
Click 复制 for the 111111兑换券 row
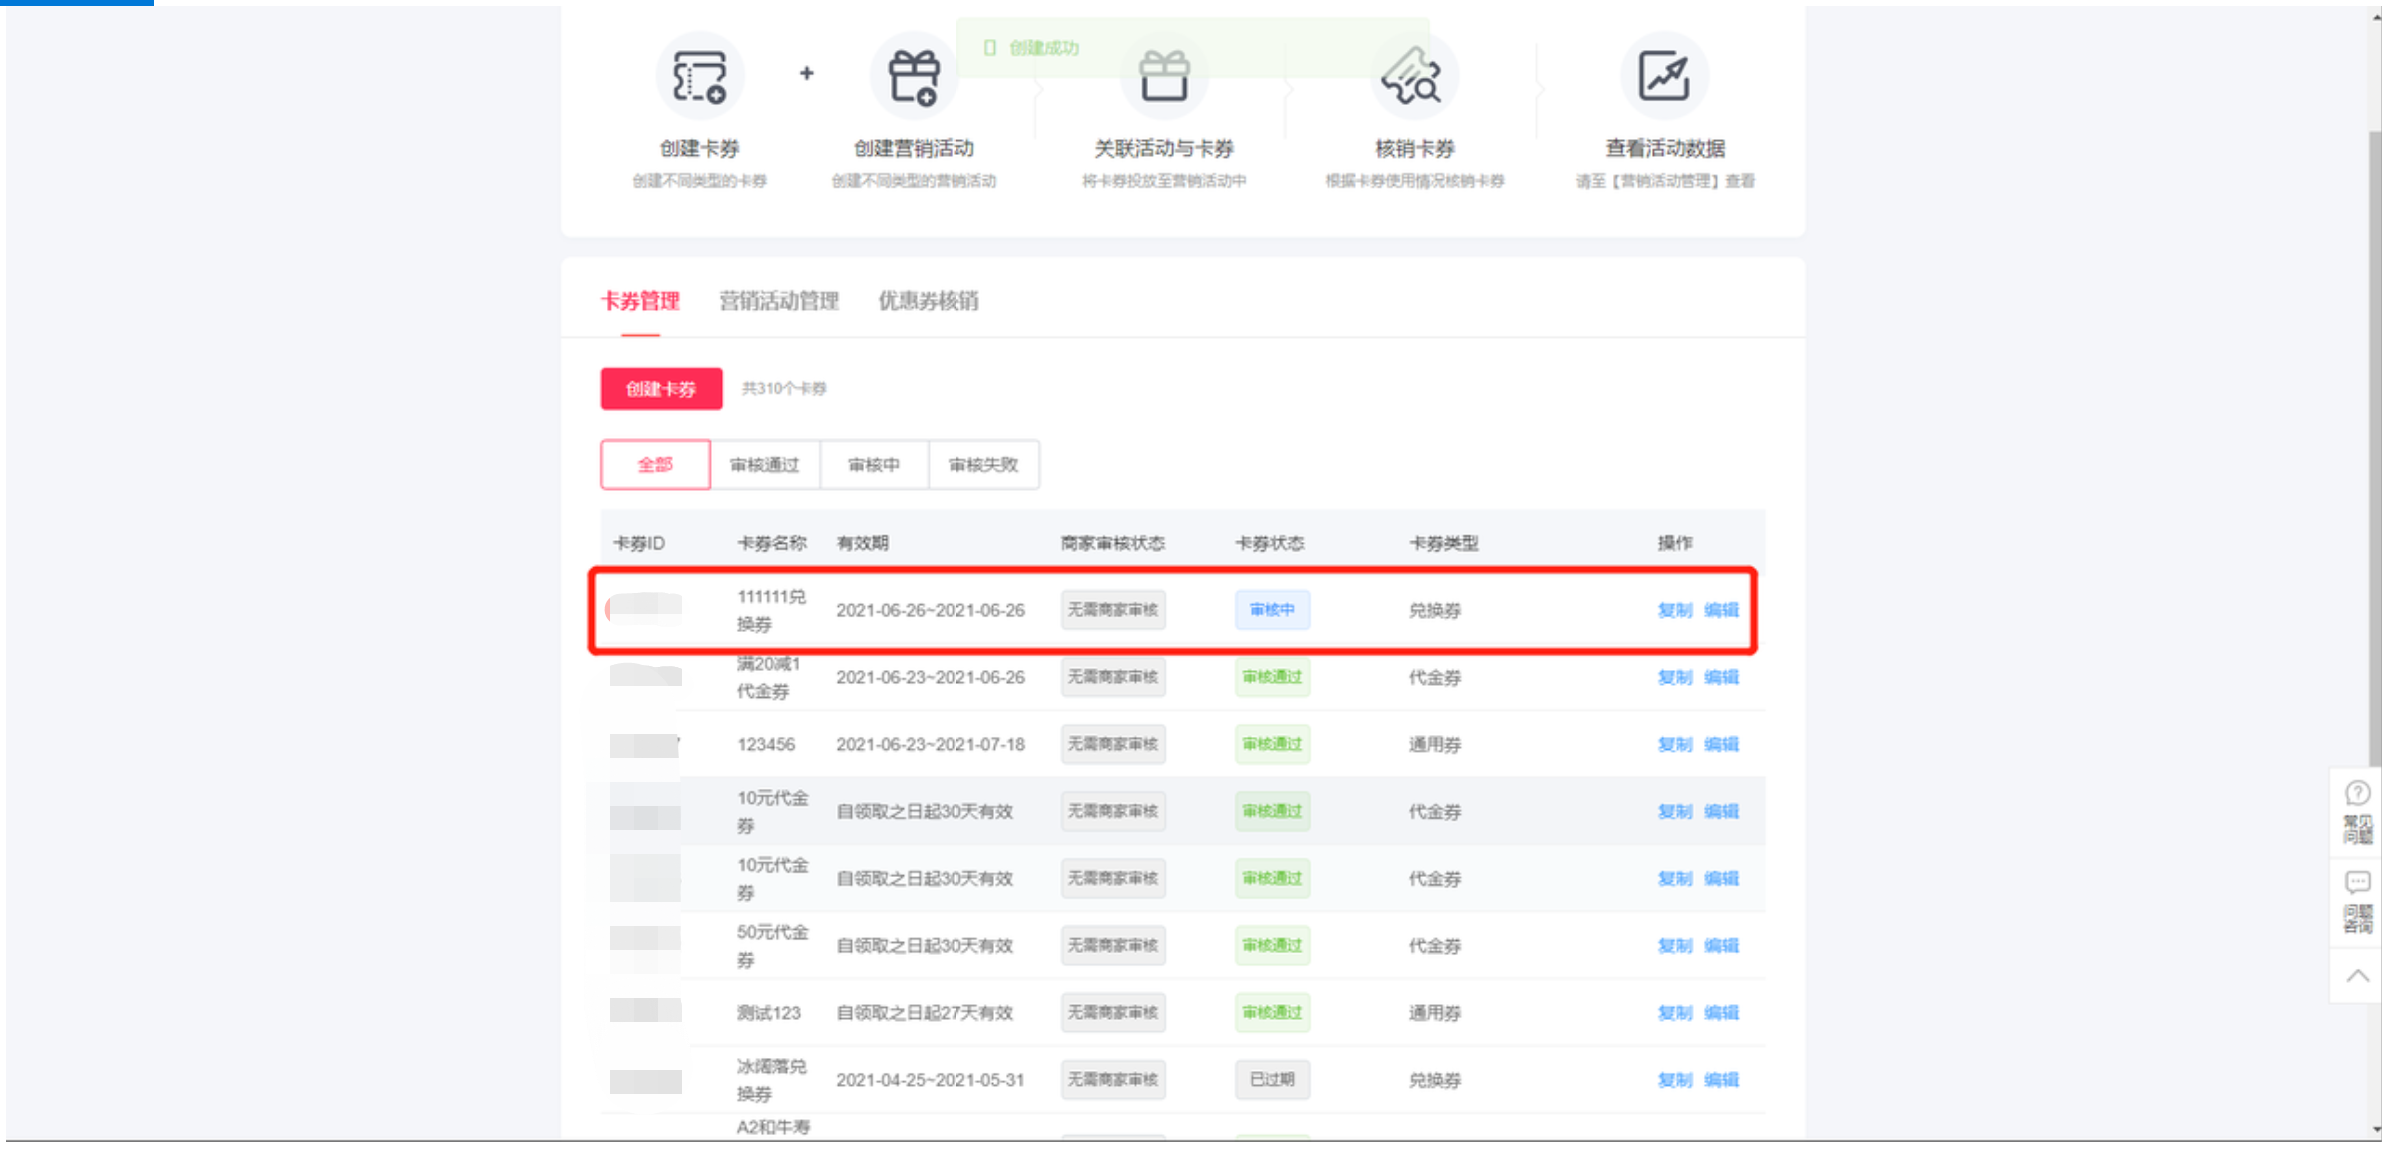pos(1674,610)
